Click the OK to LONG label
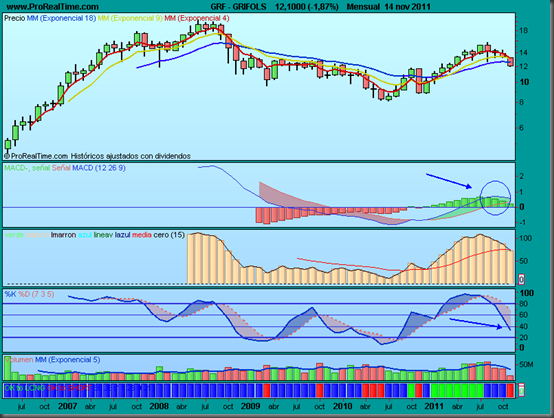 click(25, 388)
